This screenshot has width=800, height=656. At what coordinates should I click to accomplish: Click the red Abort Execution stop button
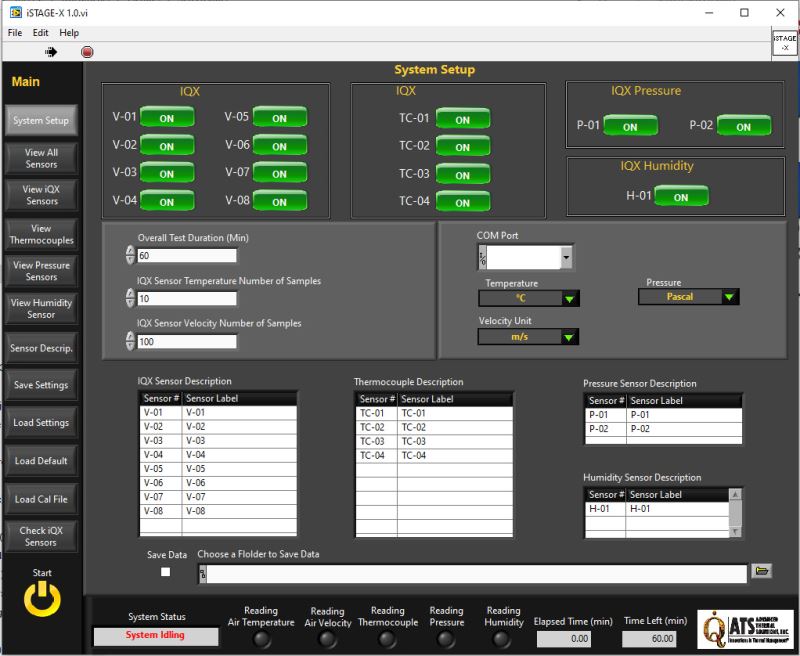click(x=87, y=52)
